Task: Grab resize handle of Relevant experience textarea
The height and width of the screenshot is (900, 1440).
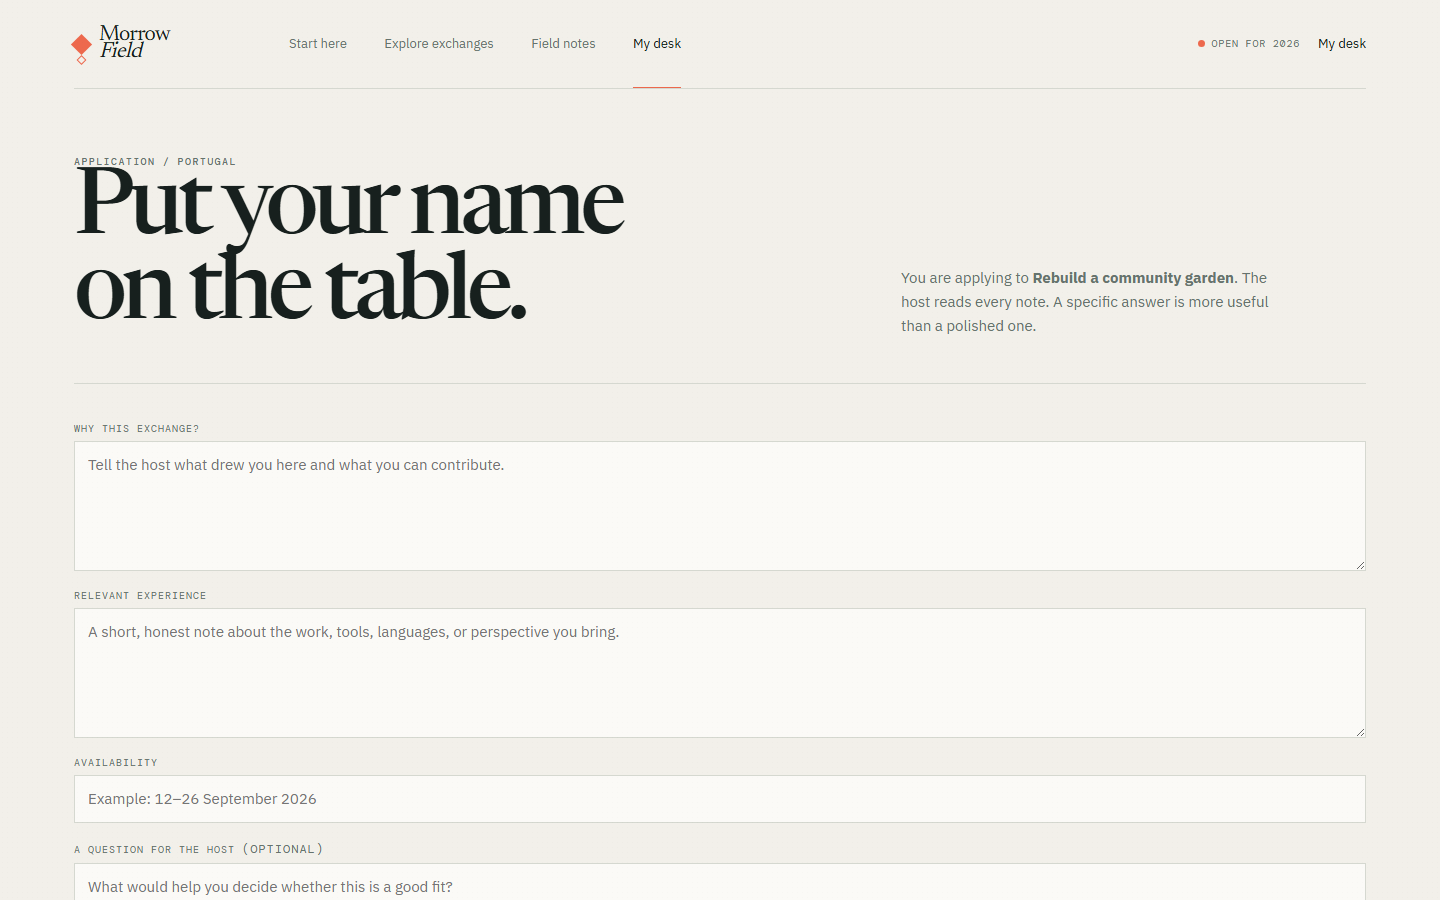Action: point(1359,731)
